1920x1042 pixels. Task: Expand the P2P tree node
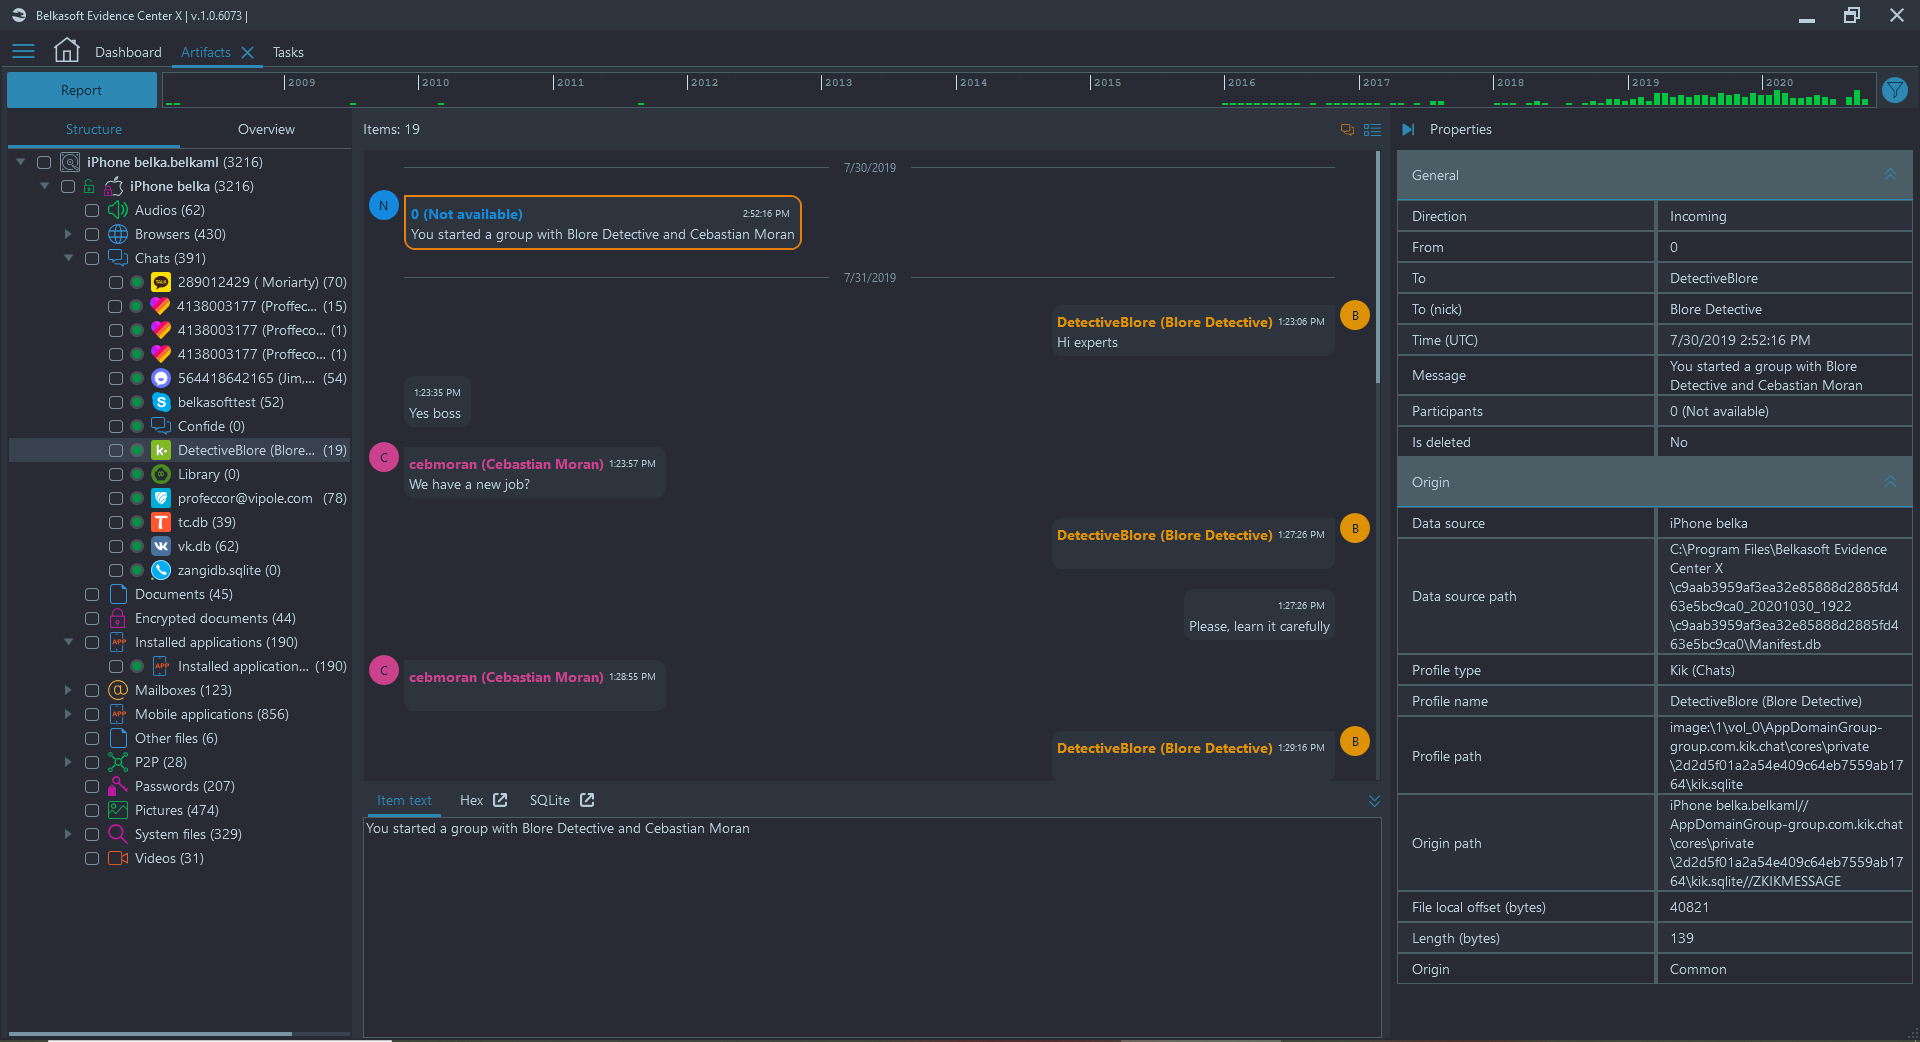click(68, 762)
